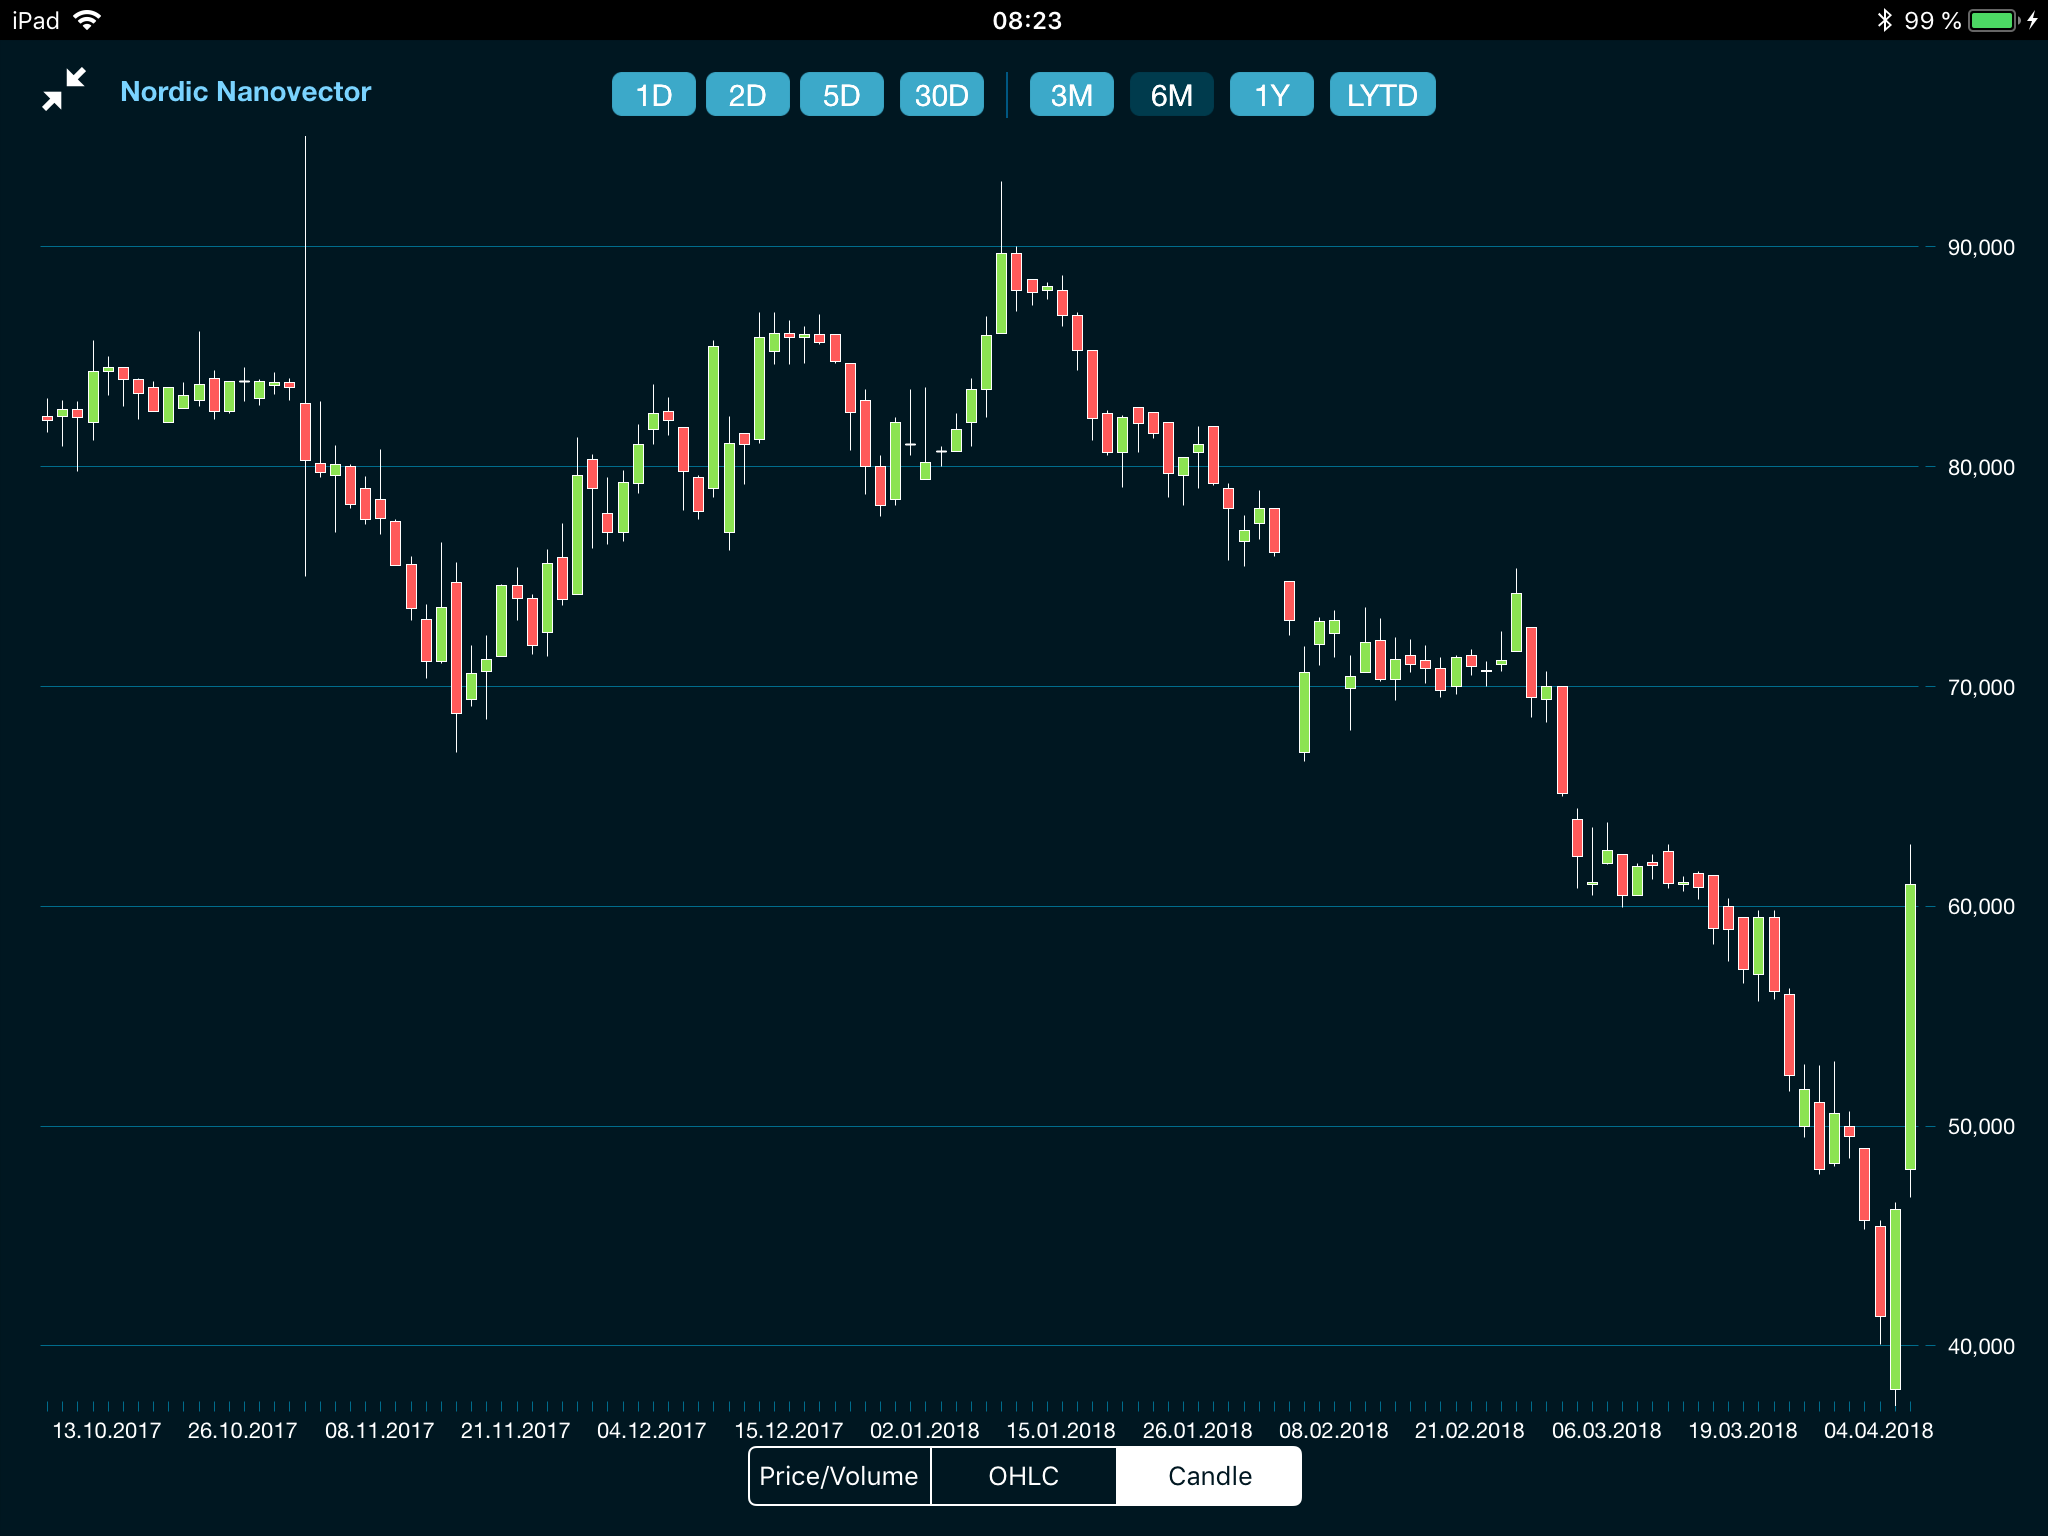Select the Candle chart tab
The height and width of the screenshot is (1536, 2048).
1209,1476
